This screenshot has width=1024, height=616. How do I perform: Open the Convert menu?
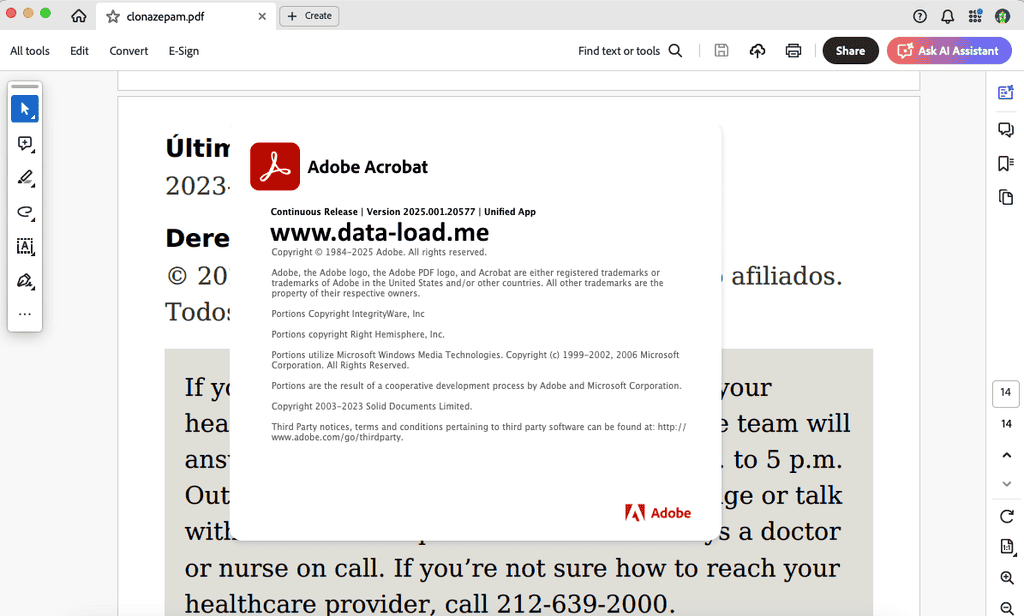pos(129,51)
